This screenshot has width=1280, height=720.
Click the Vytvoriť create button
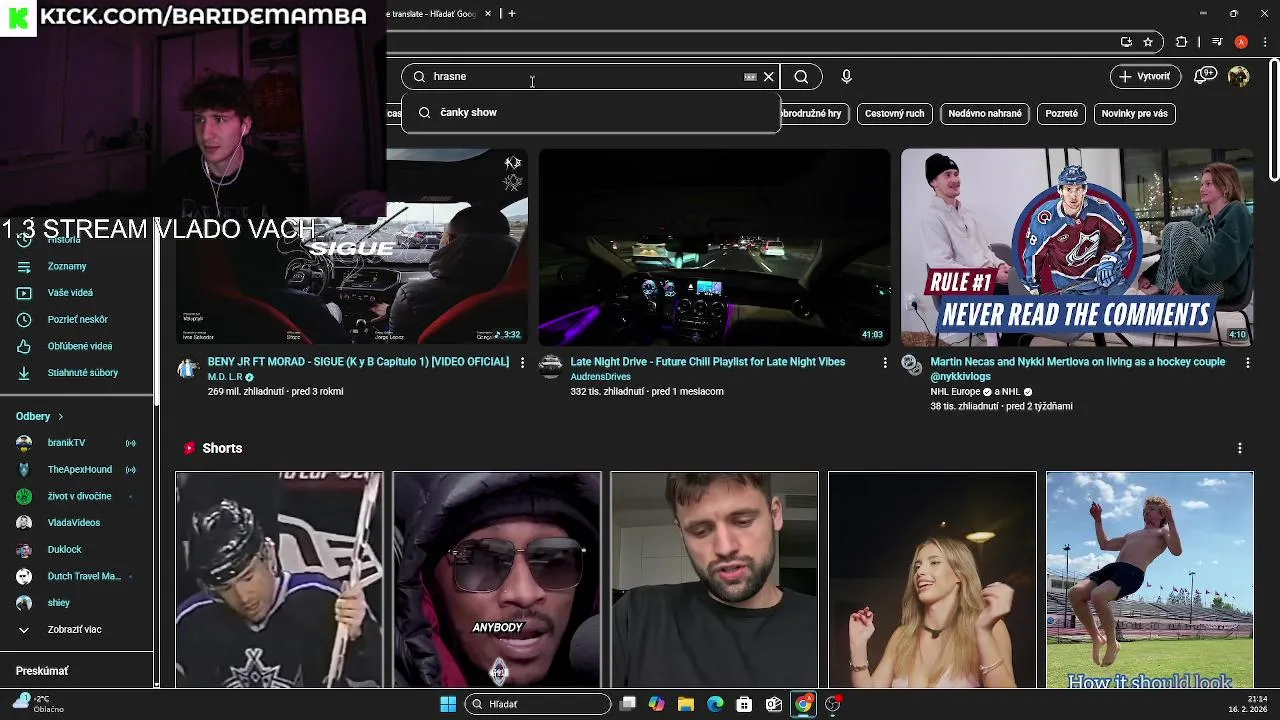pos(1146,76)
